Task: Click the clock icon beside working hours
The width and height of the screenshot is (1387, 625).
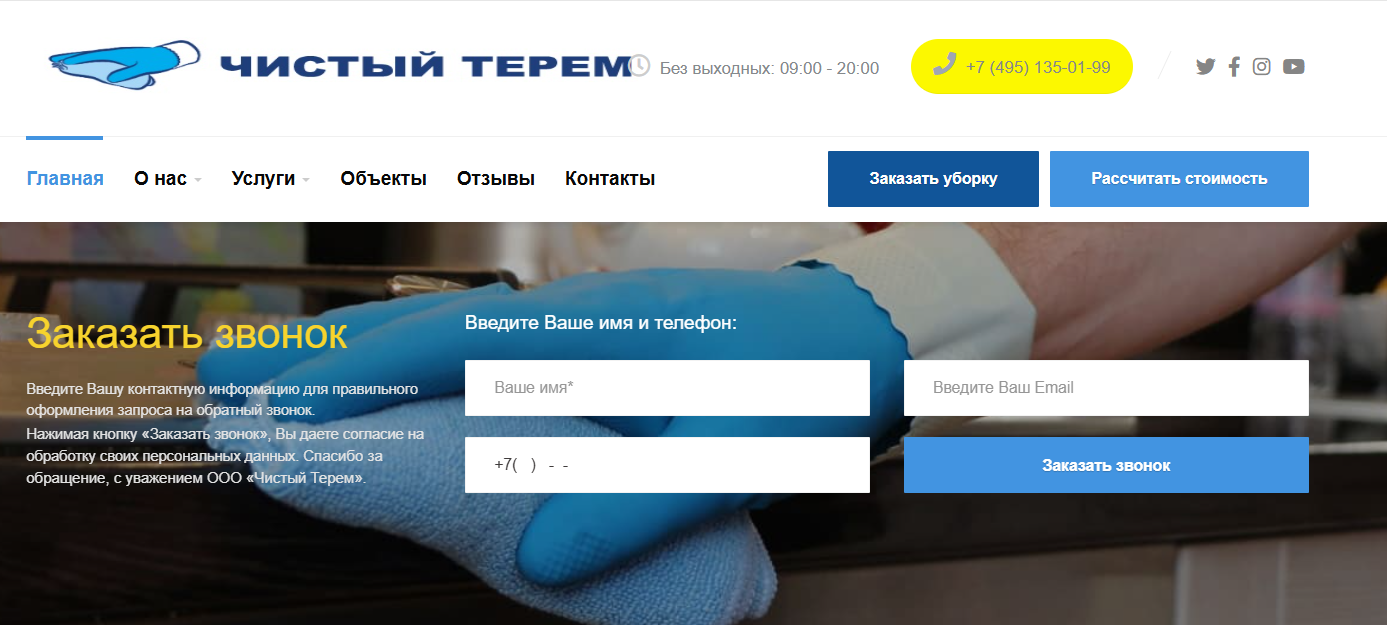Action: pos(640,66)
